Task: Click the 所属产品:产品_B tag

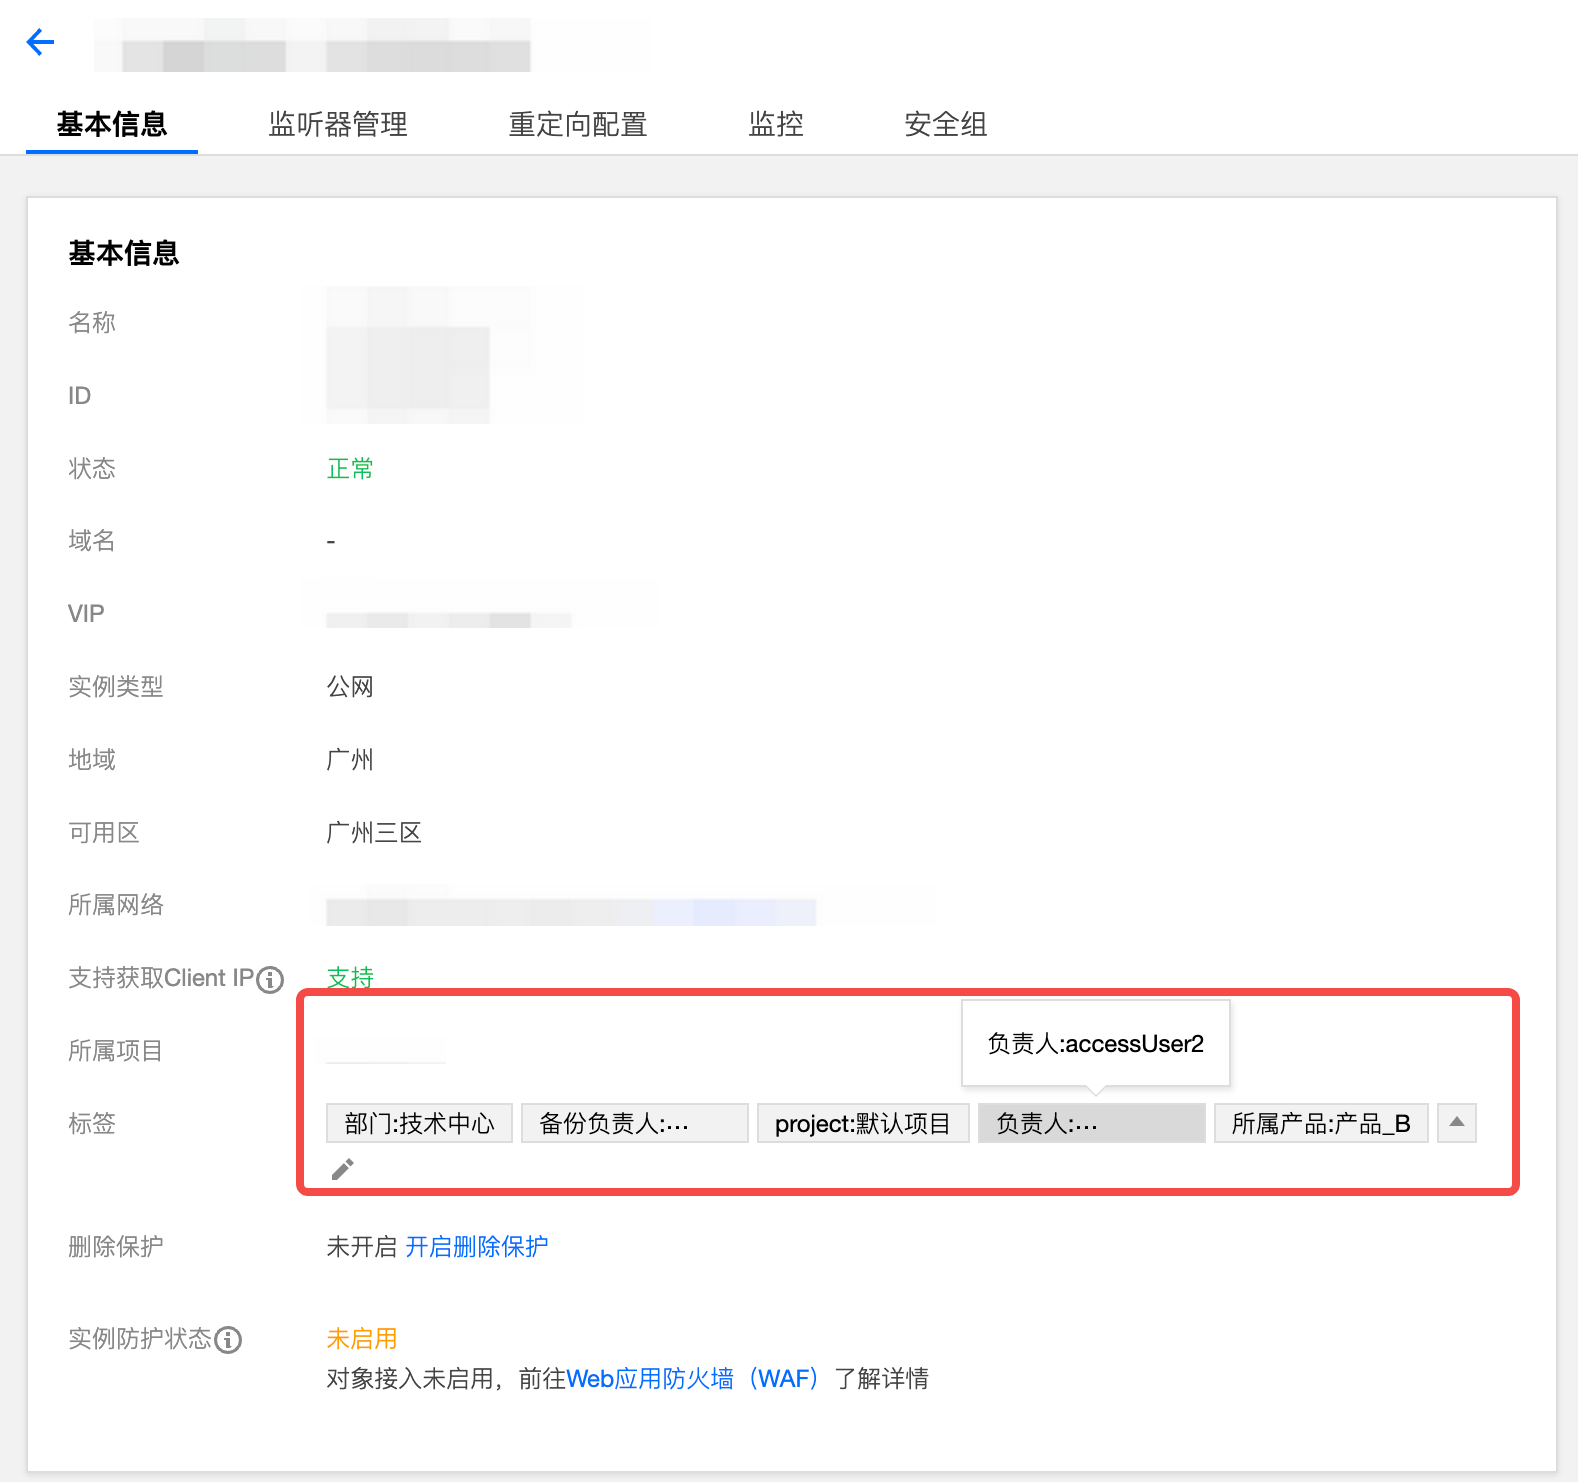Action: [x=1320, y=1124]
